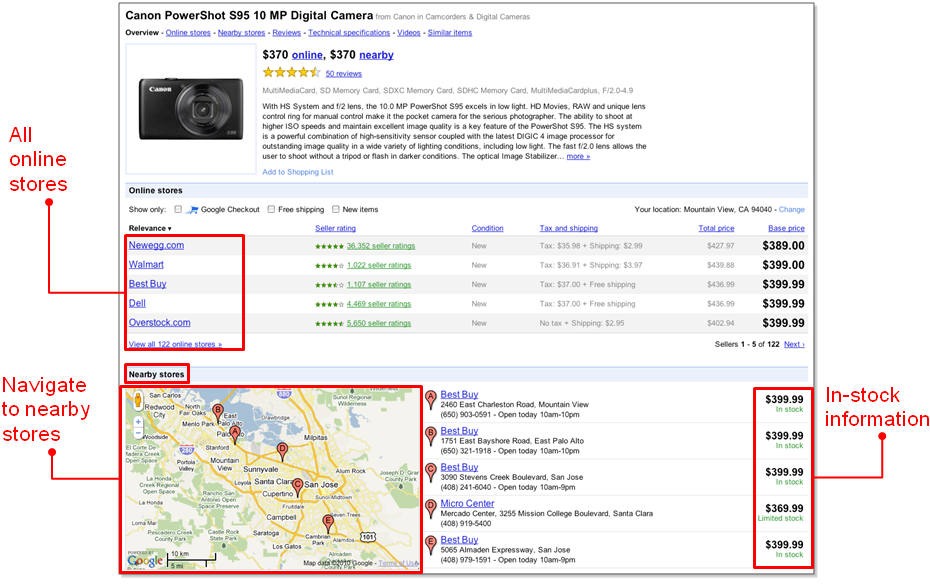Tick the Free shipping checkbox
This screenshot has height=584, width=930.
pyautogui.click(x=271, y=209)
